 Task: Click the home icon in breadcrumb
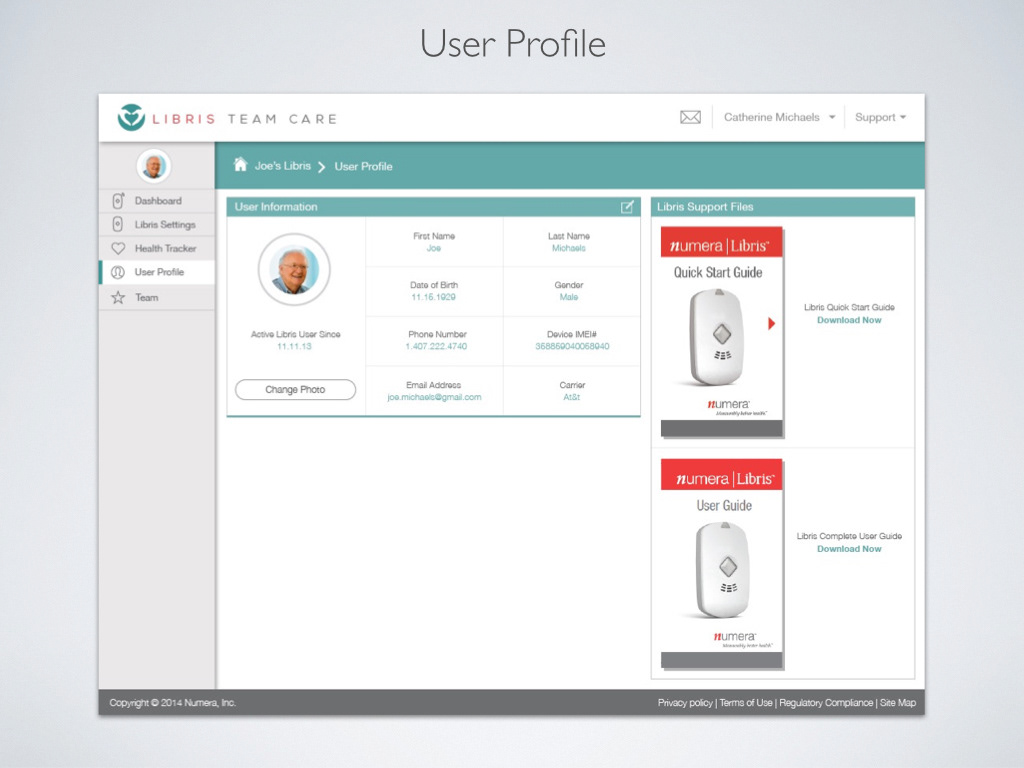click(x=240, y=165)
